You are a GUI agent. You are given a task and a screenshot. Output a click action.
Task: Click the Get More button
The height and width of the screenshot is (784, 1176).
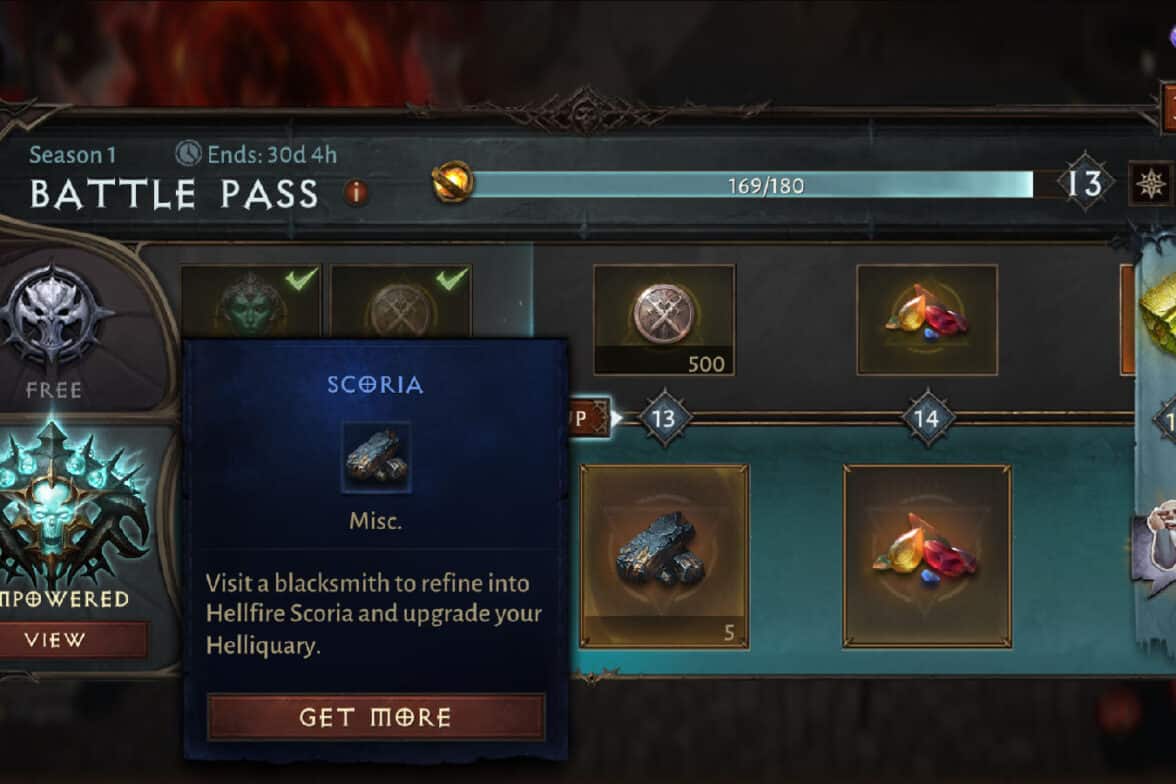coord(376,716)
